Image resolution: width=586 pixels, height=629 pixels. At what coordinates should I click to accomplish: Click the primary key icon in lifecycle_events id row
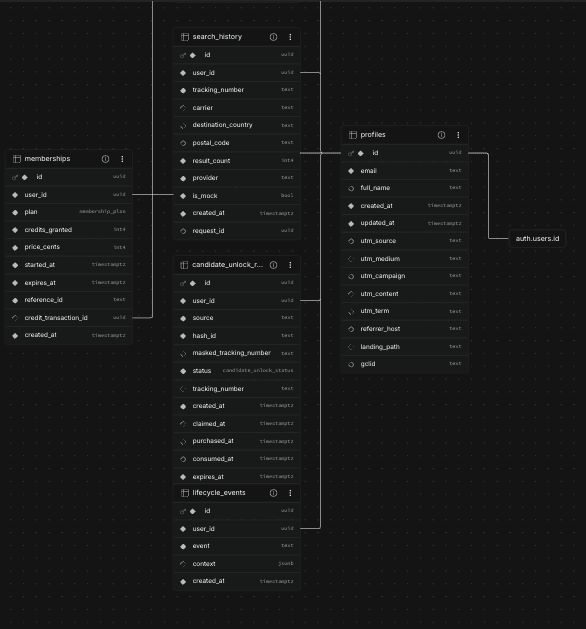[x=182, y=511]
